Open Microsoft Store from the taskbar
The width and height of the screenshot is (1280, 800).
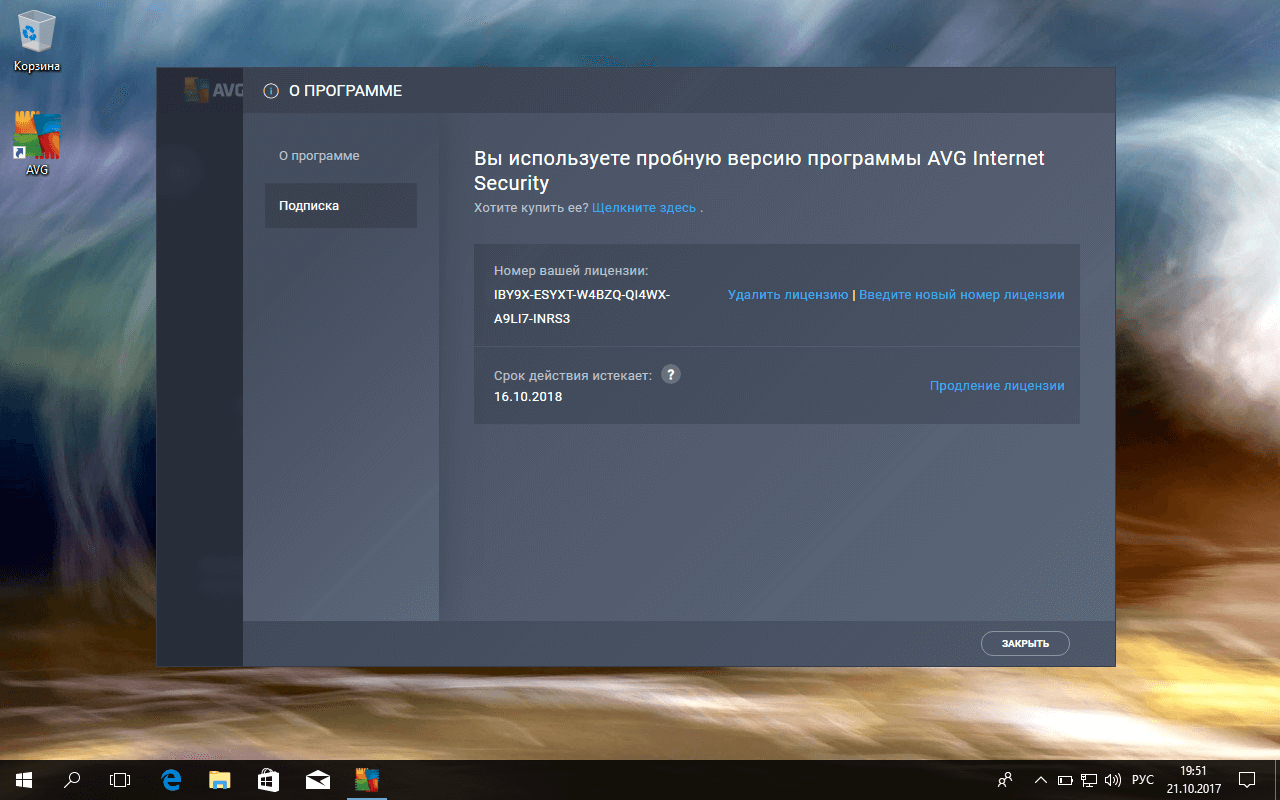269,779
